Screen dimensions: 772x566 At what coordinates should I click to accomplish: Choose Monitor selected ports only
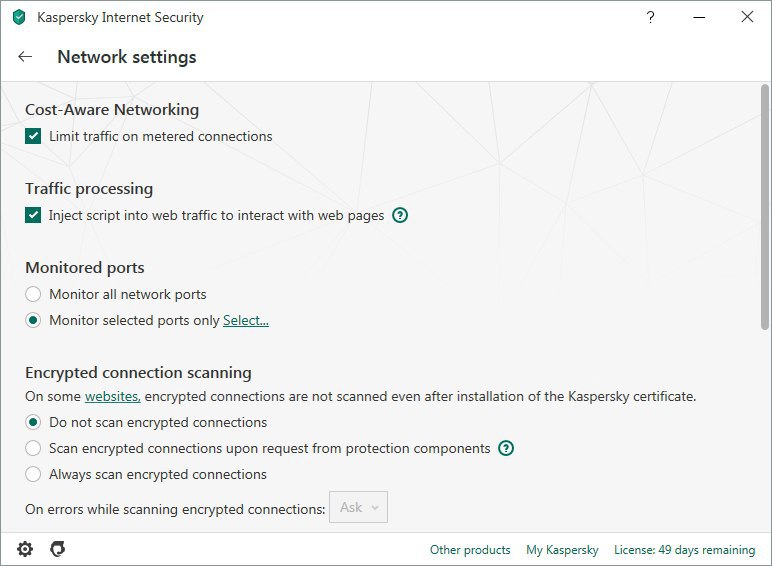(x=33, y=320)
